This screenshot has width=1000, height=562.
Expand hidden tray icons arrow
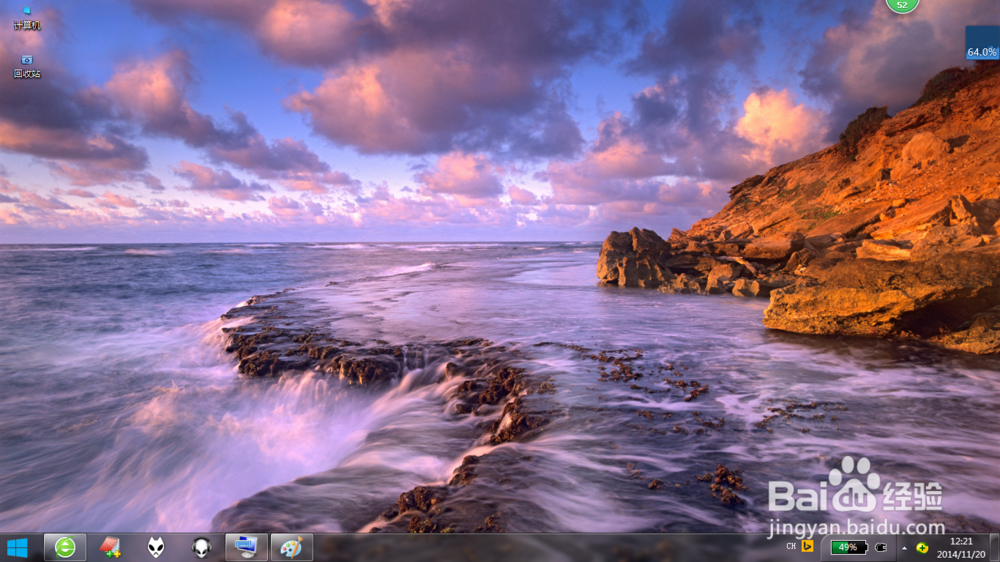pyautogui.click(x=904, y=548)
